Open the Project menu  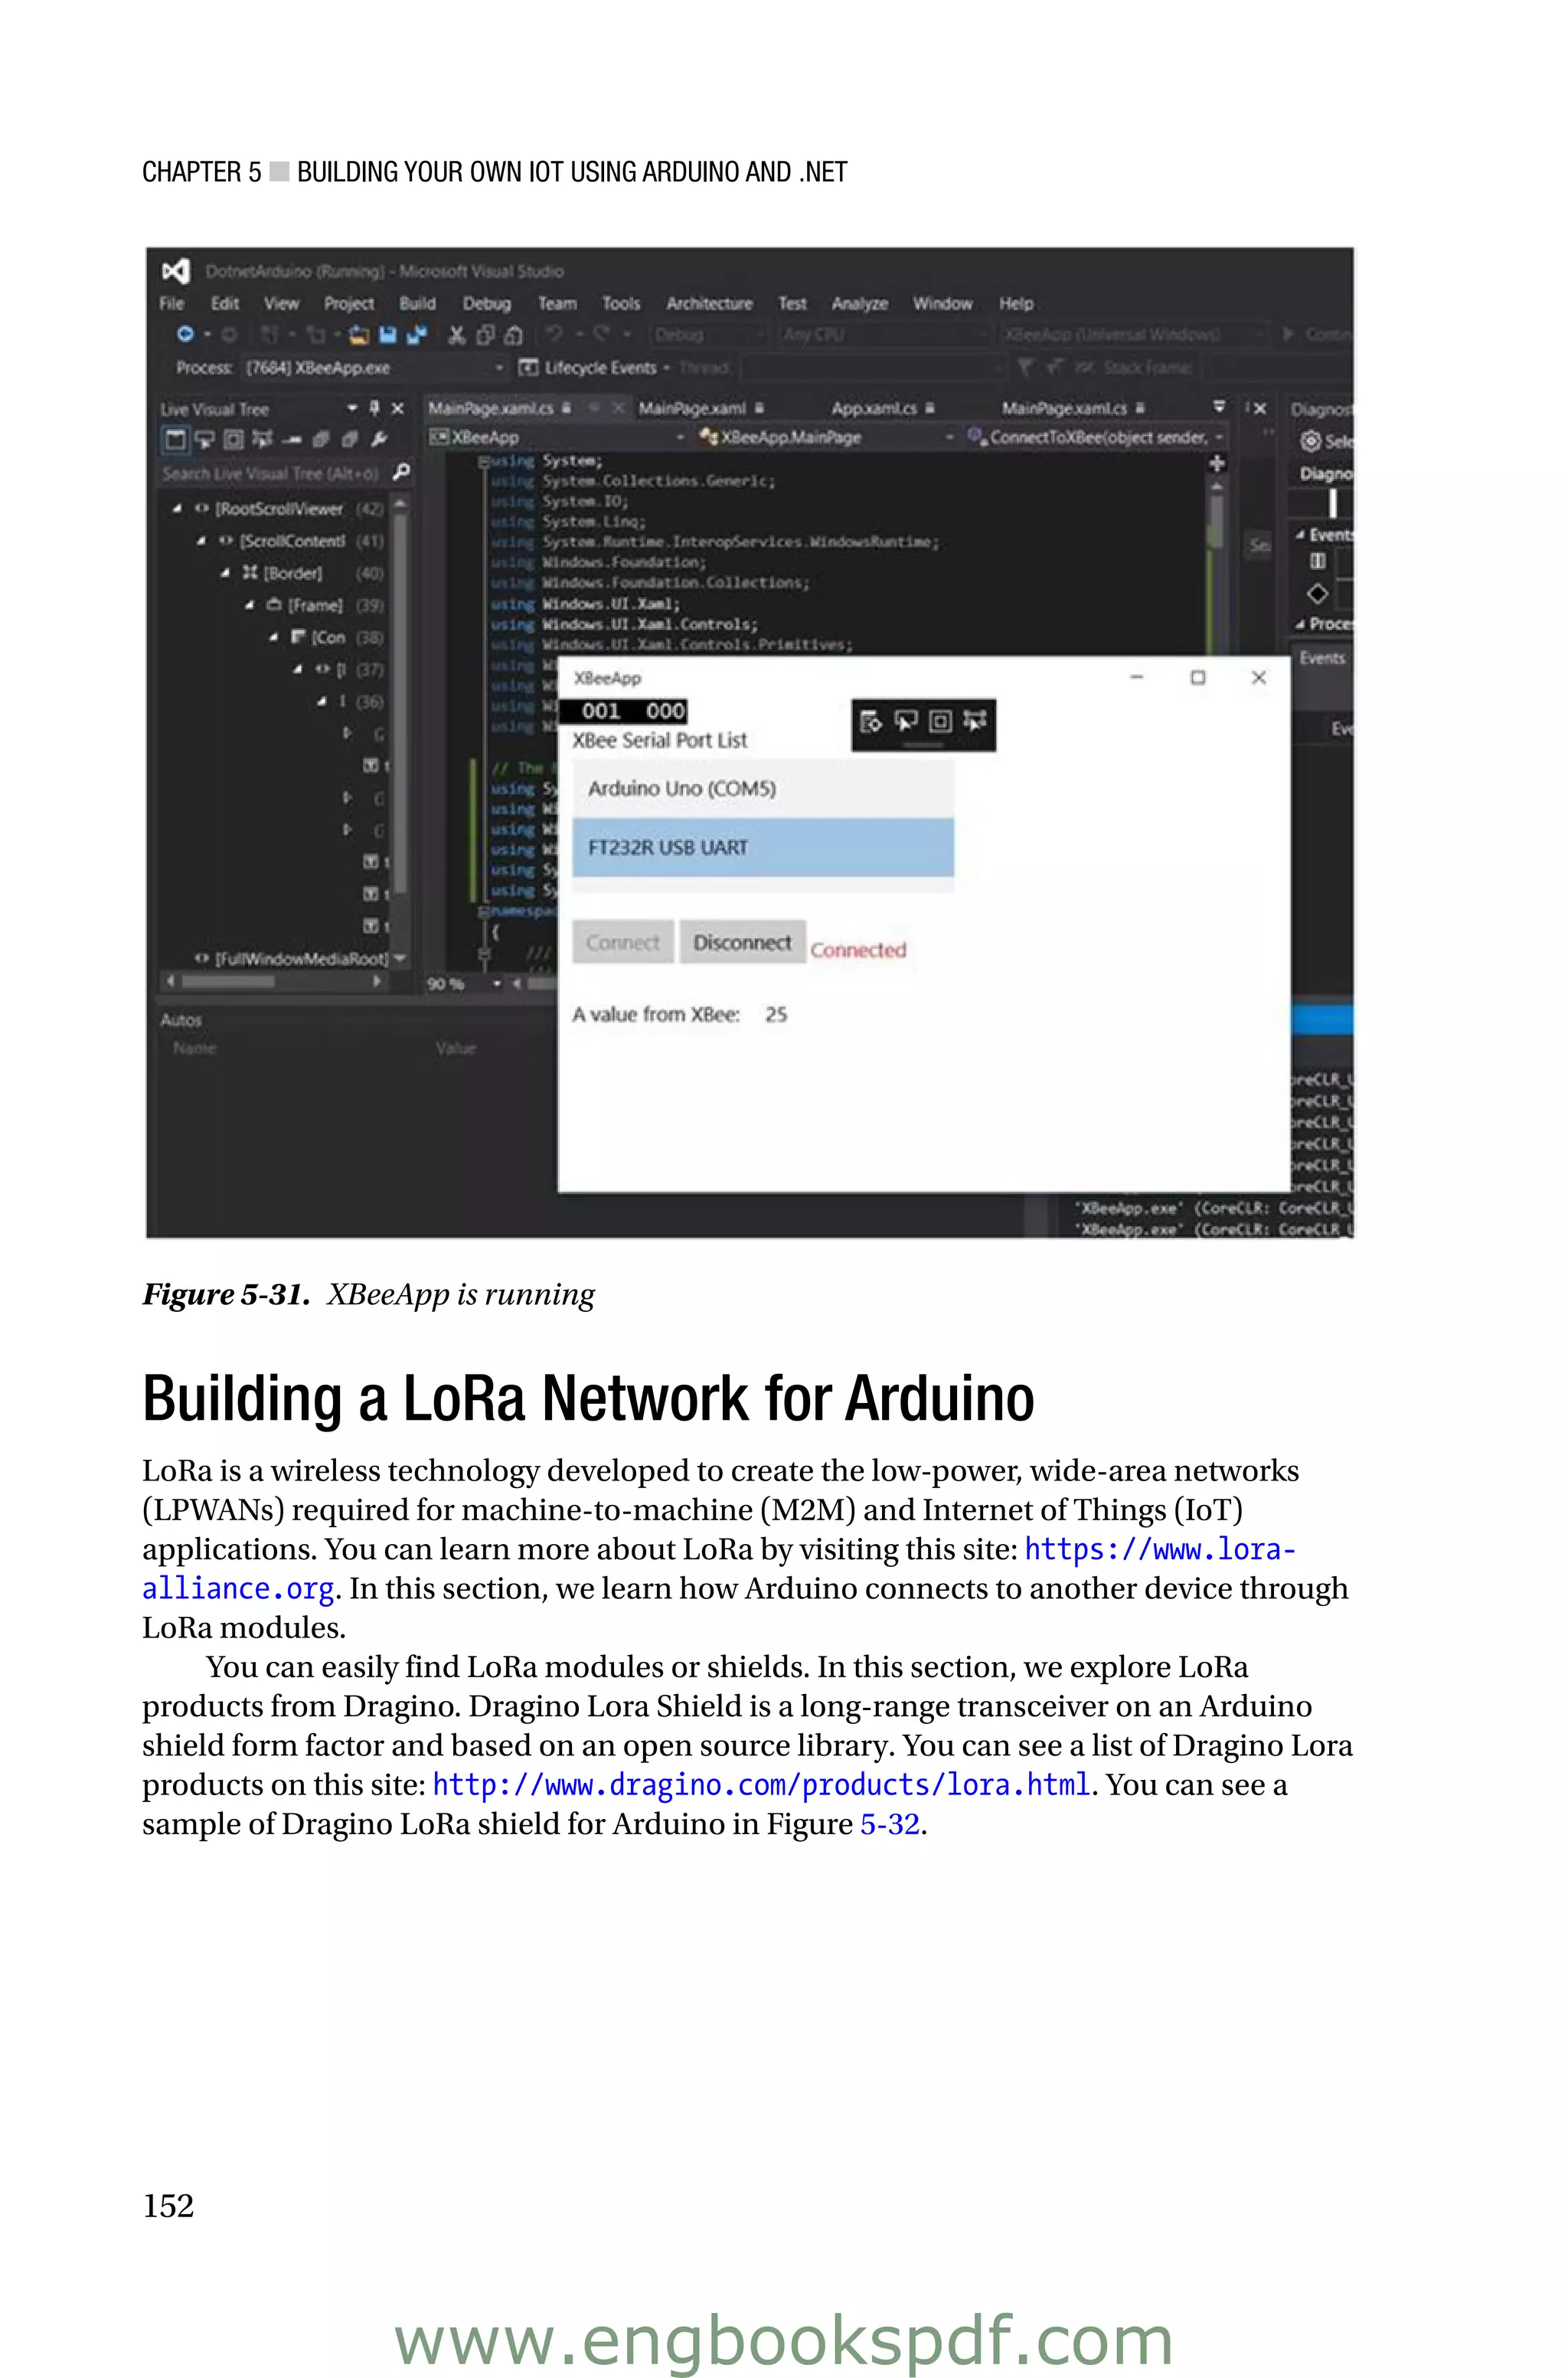[x=349, y=303]
